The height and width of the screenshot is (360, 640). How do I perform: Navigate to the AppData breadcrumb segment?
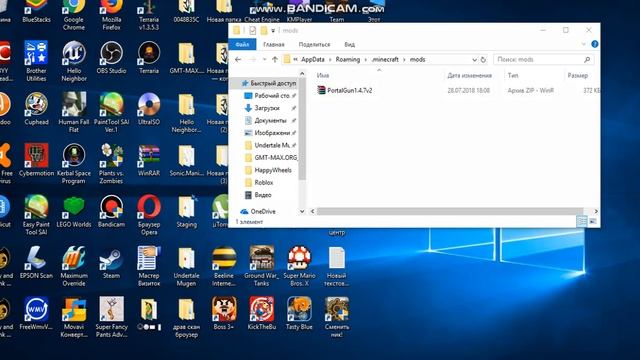coord(313,60)
